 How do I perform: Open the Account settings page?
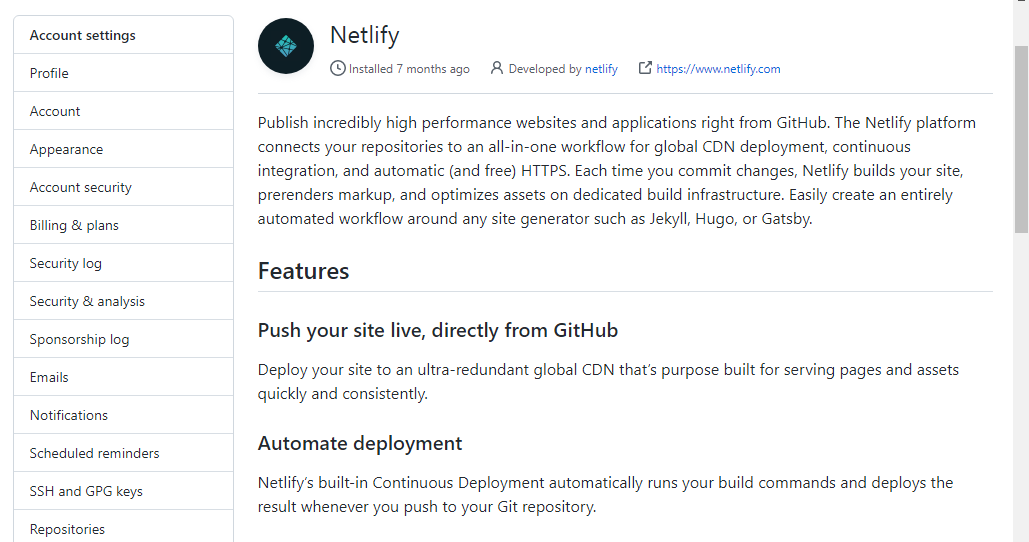pyautogui.click(x=123, y=111)
